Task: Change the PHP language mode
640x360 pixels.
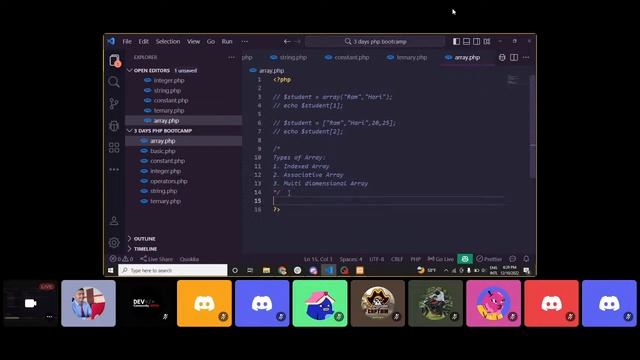Action: [416, 259]
